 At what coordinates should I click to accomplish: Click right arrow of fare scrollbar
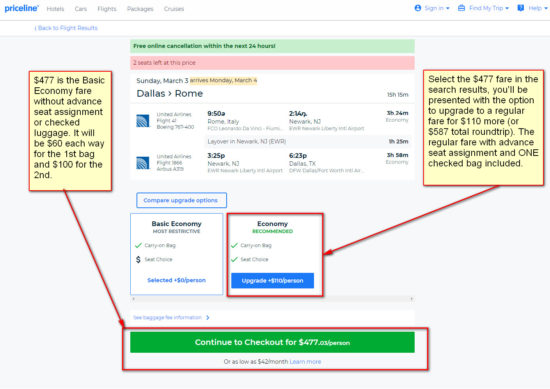click(411, 299)
